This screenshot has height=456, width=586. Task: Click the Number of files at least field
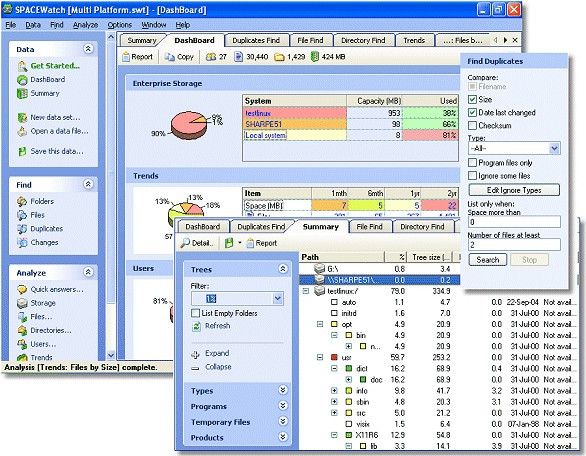tap(514, 245)
